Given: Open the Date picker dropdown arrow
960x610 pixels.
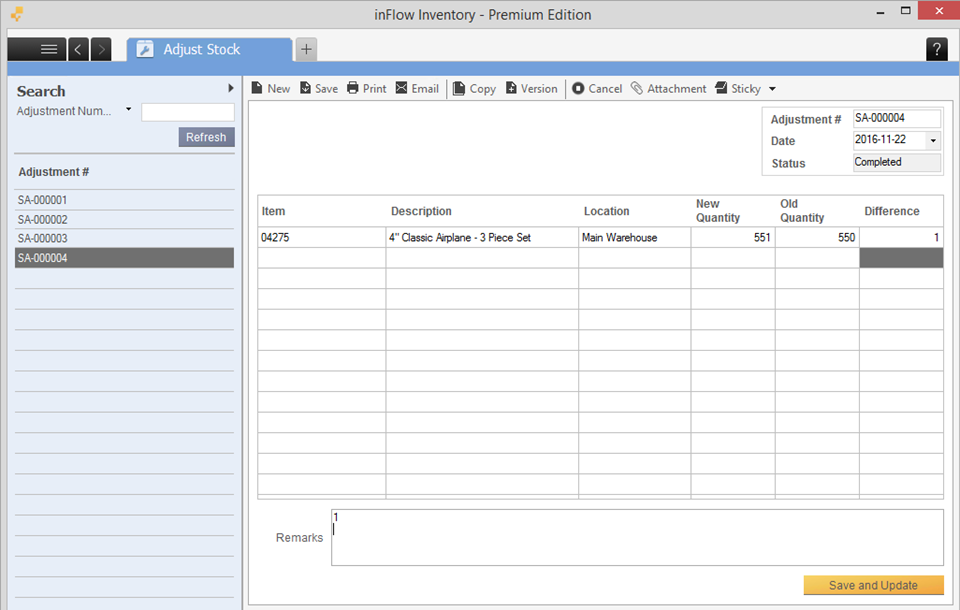Looking at the screenshot, I should pos(933,140).
